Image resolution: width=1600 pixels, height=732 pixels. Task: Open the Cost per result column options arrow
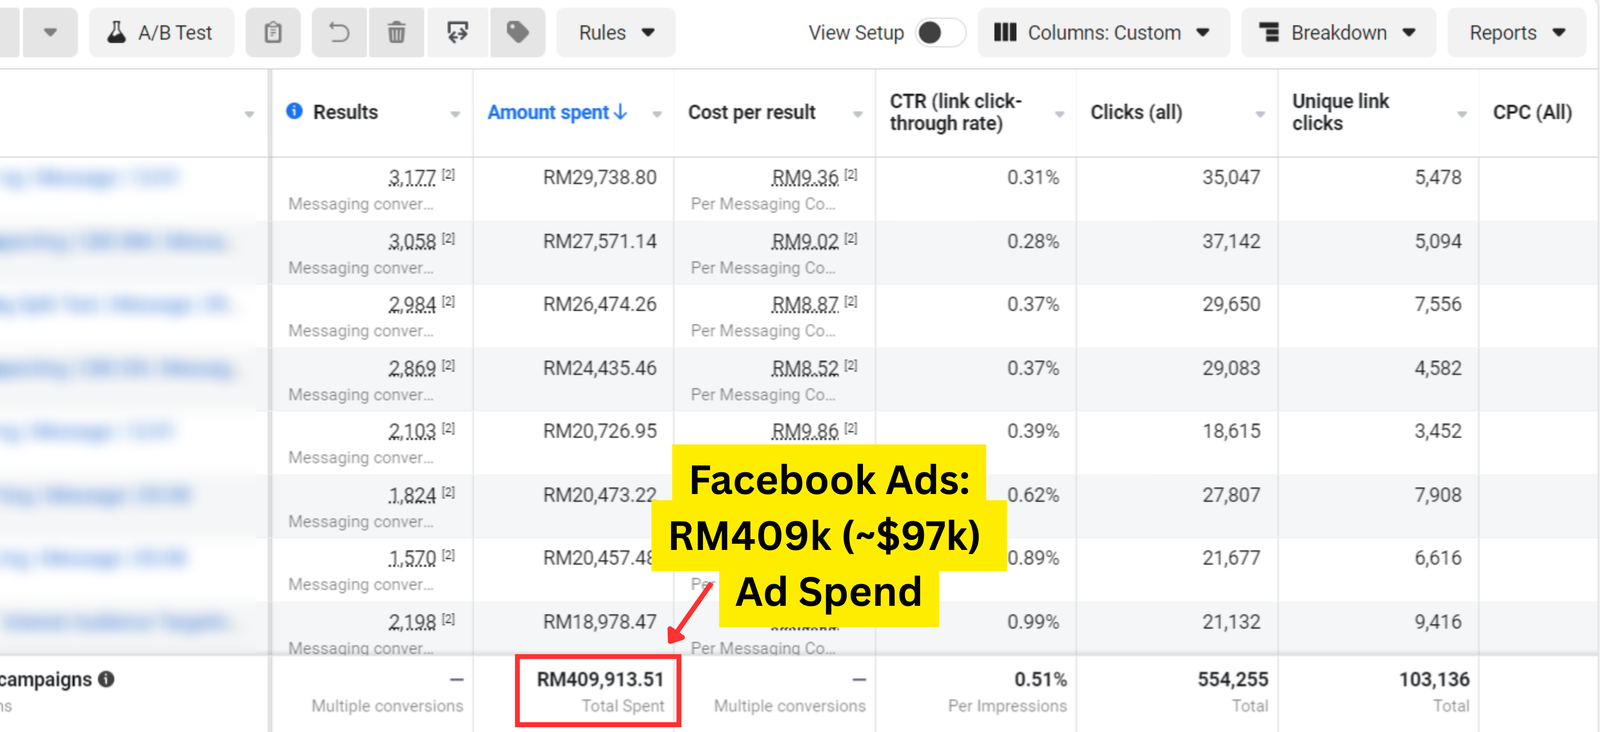[x=858, y=114]
